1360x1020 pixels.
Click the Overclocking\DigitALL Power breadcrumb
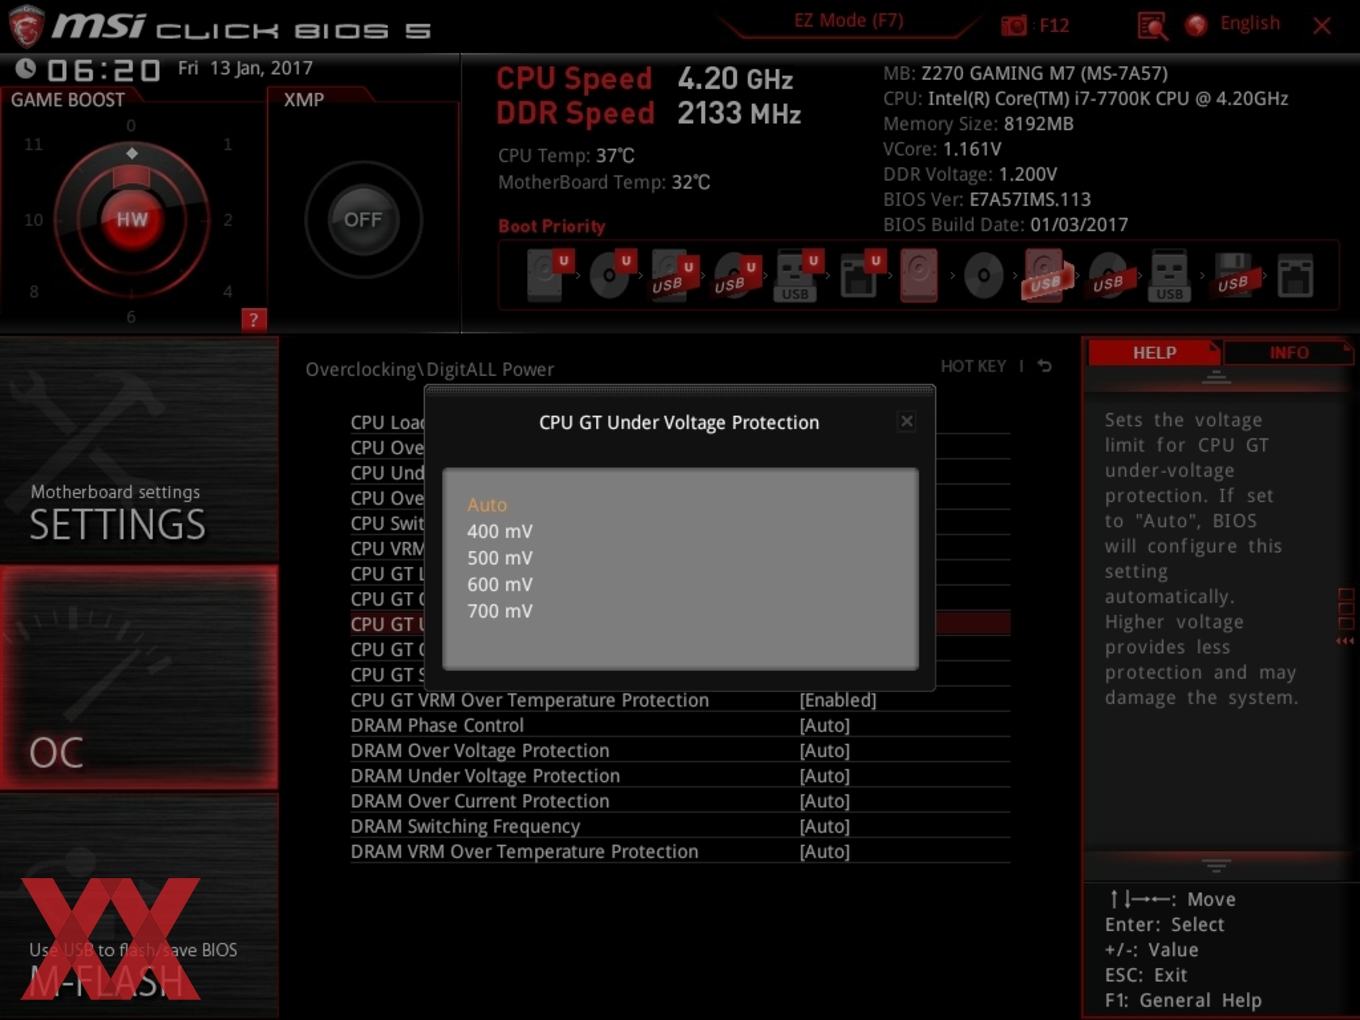429,369
